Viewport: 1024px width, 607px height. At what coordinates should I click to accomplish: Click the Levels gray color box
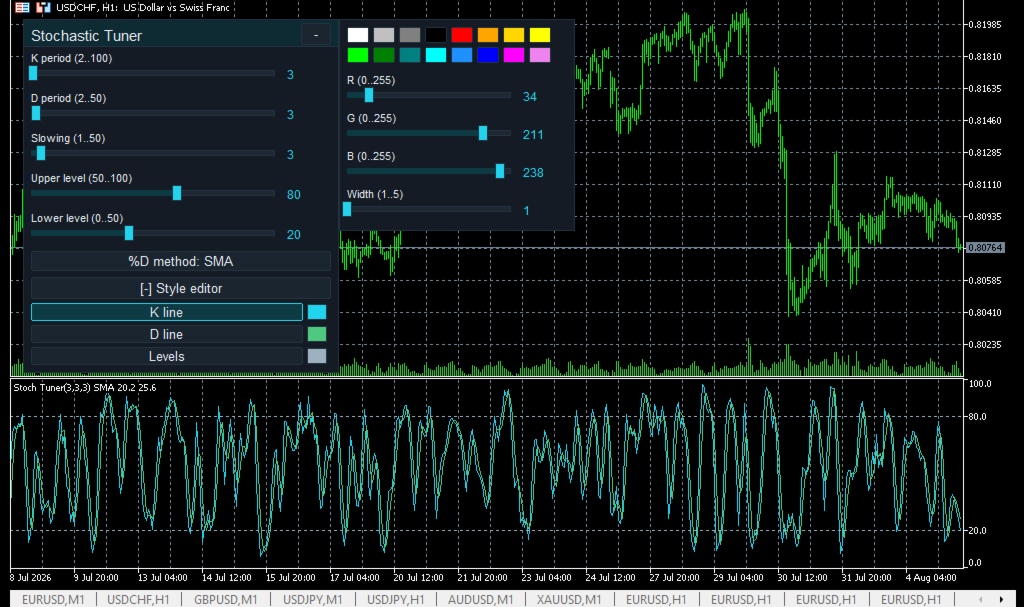tap(317, 356)
